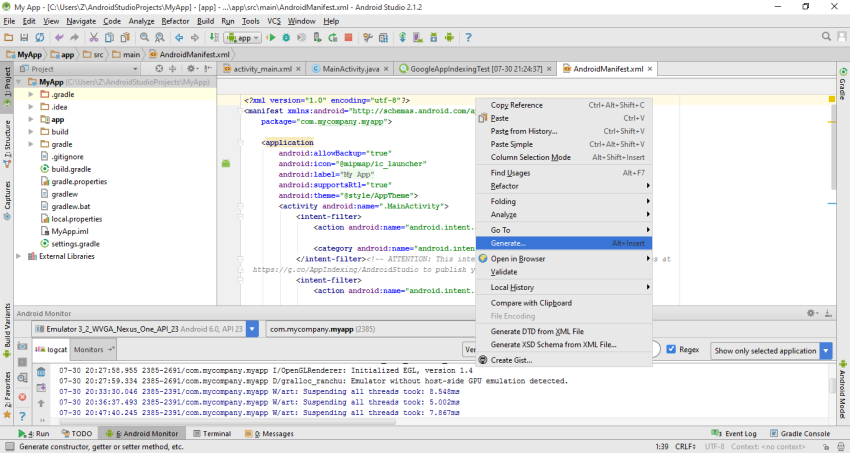Select Generate... in context menu

[x=564, y=243]
